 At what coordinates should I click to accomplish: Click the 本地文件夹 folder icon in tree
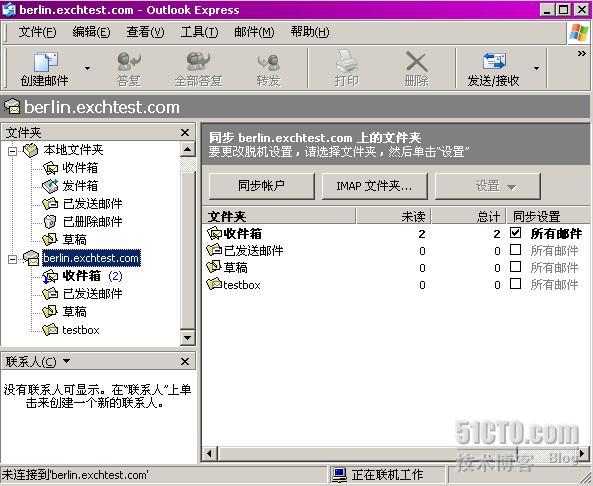[x=31, y=150]
